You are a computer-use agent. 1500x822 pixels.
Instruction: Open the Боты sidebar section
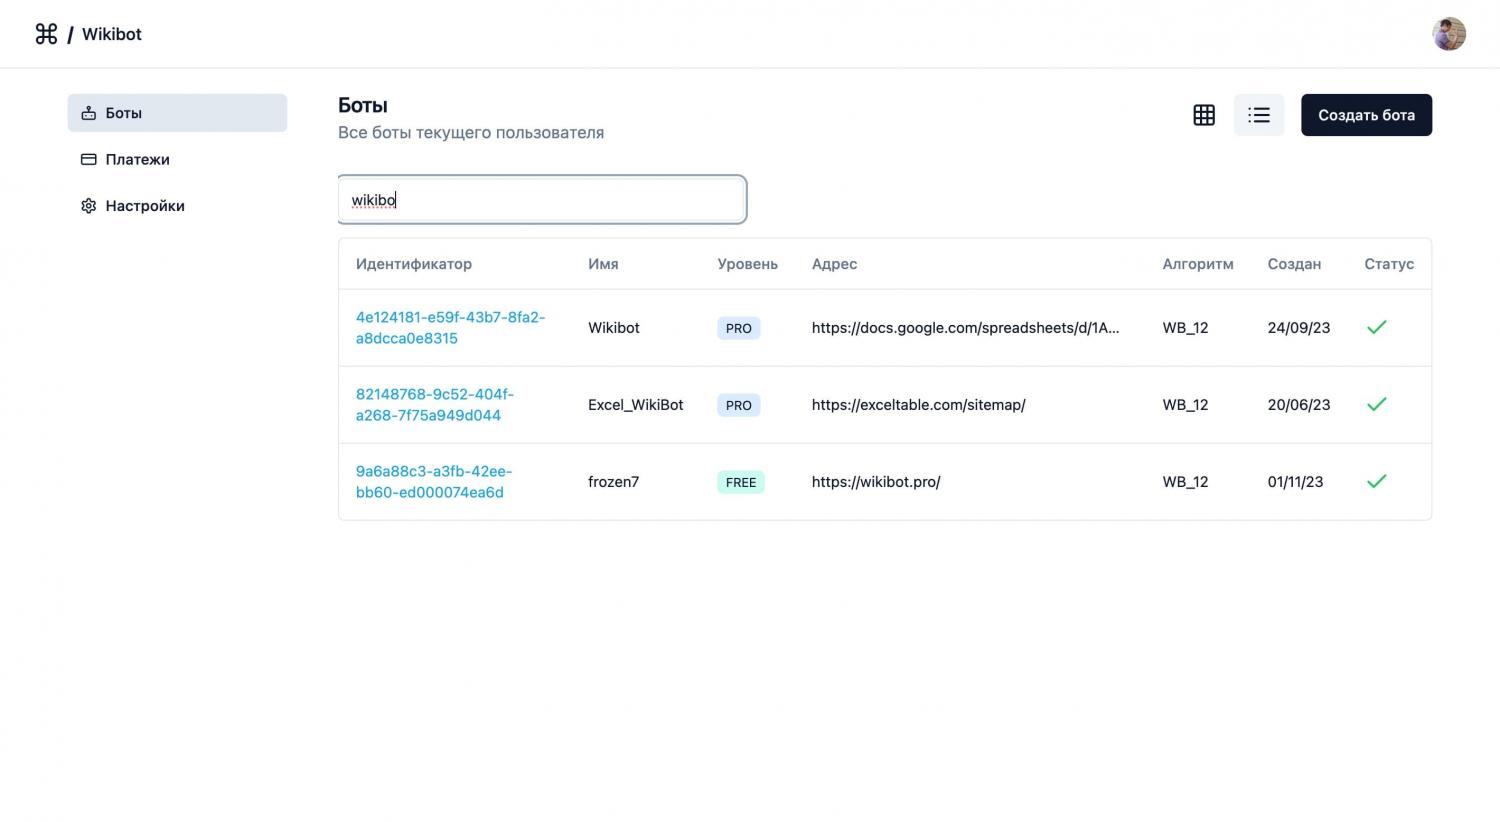coord(177,113)
